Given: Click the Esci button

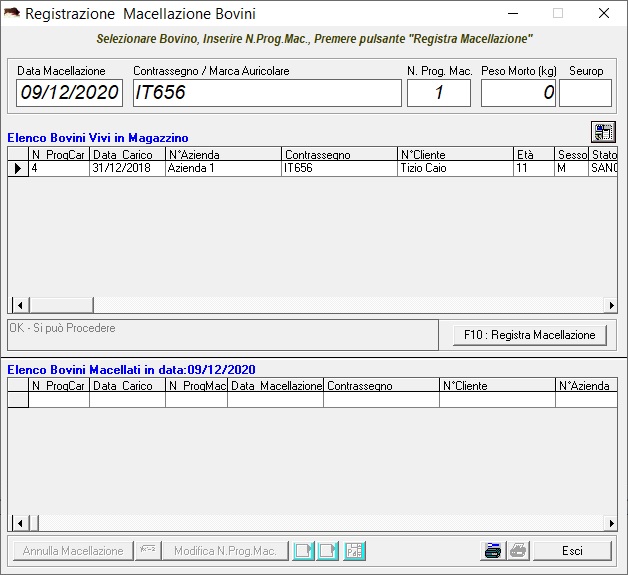Looking at the screenshot, I should click(572, 551).
